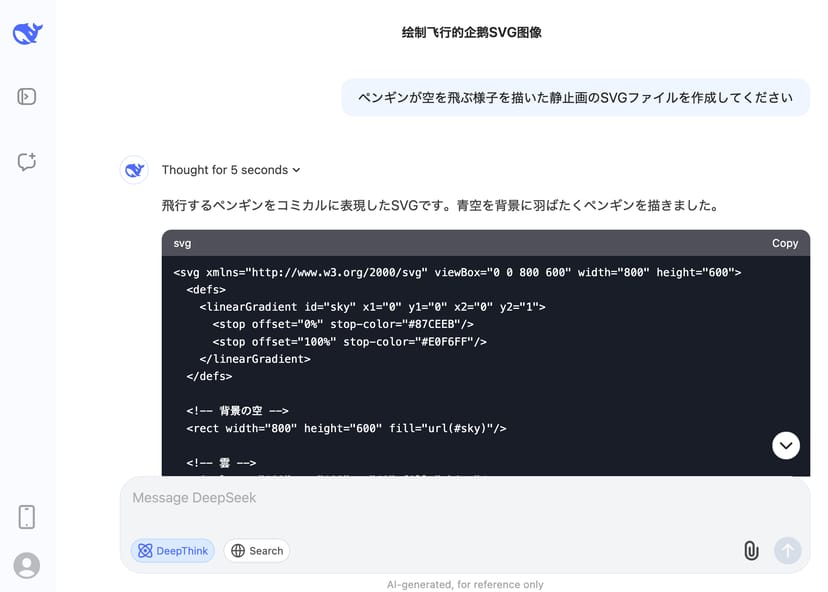Click the svg language label on code block
828x592 pixels.
tap(182, 243)
